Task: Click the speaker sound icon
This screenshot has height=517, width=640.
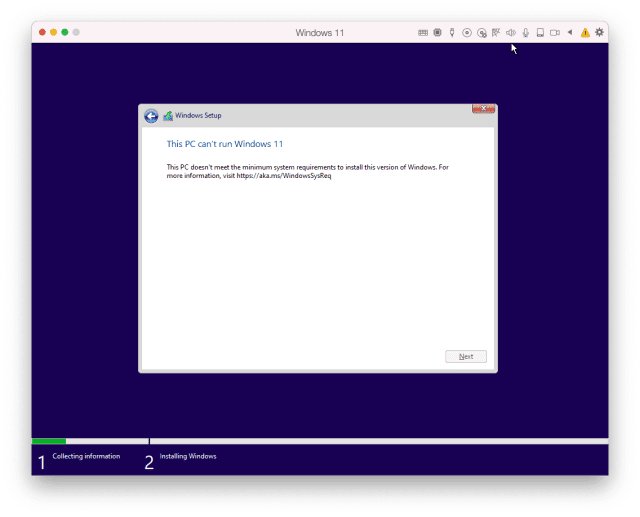Action: click(511, 33)
